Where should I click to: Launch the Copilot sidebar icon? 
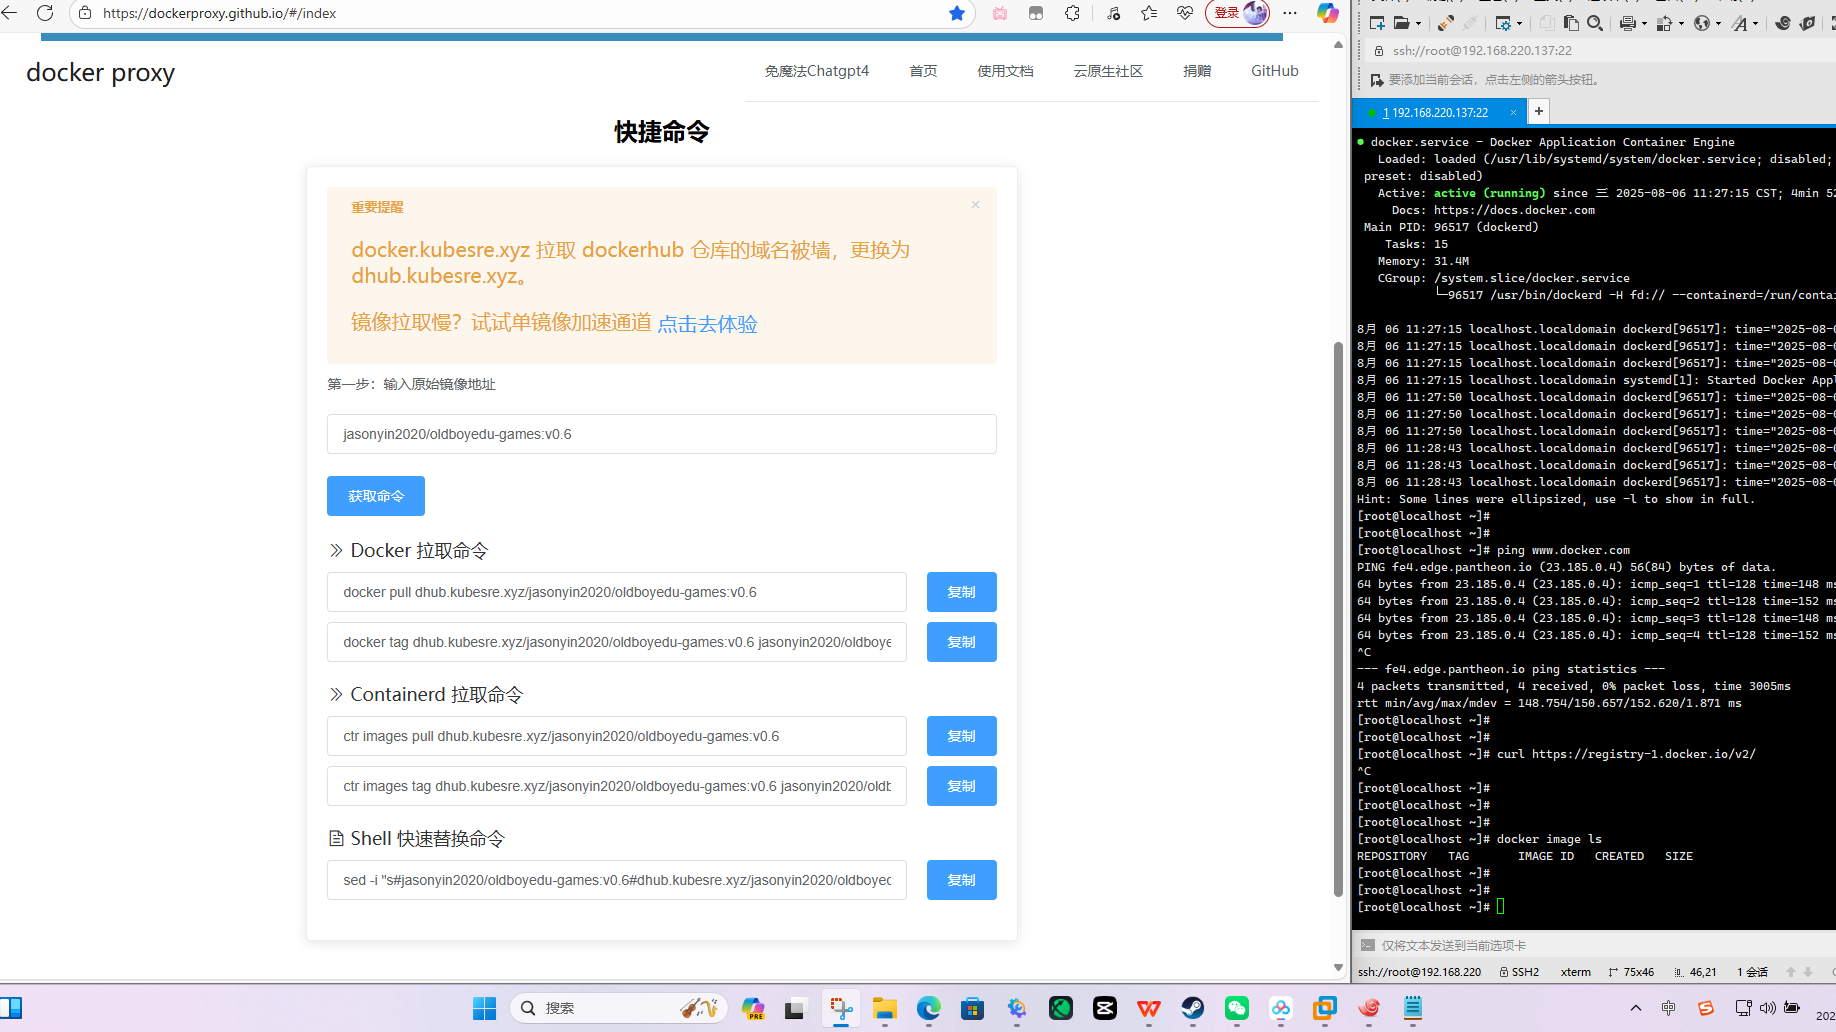click(1327, 13)
